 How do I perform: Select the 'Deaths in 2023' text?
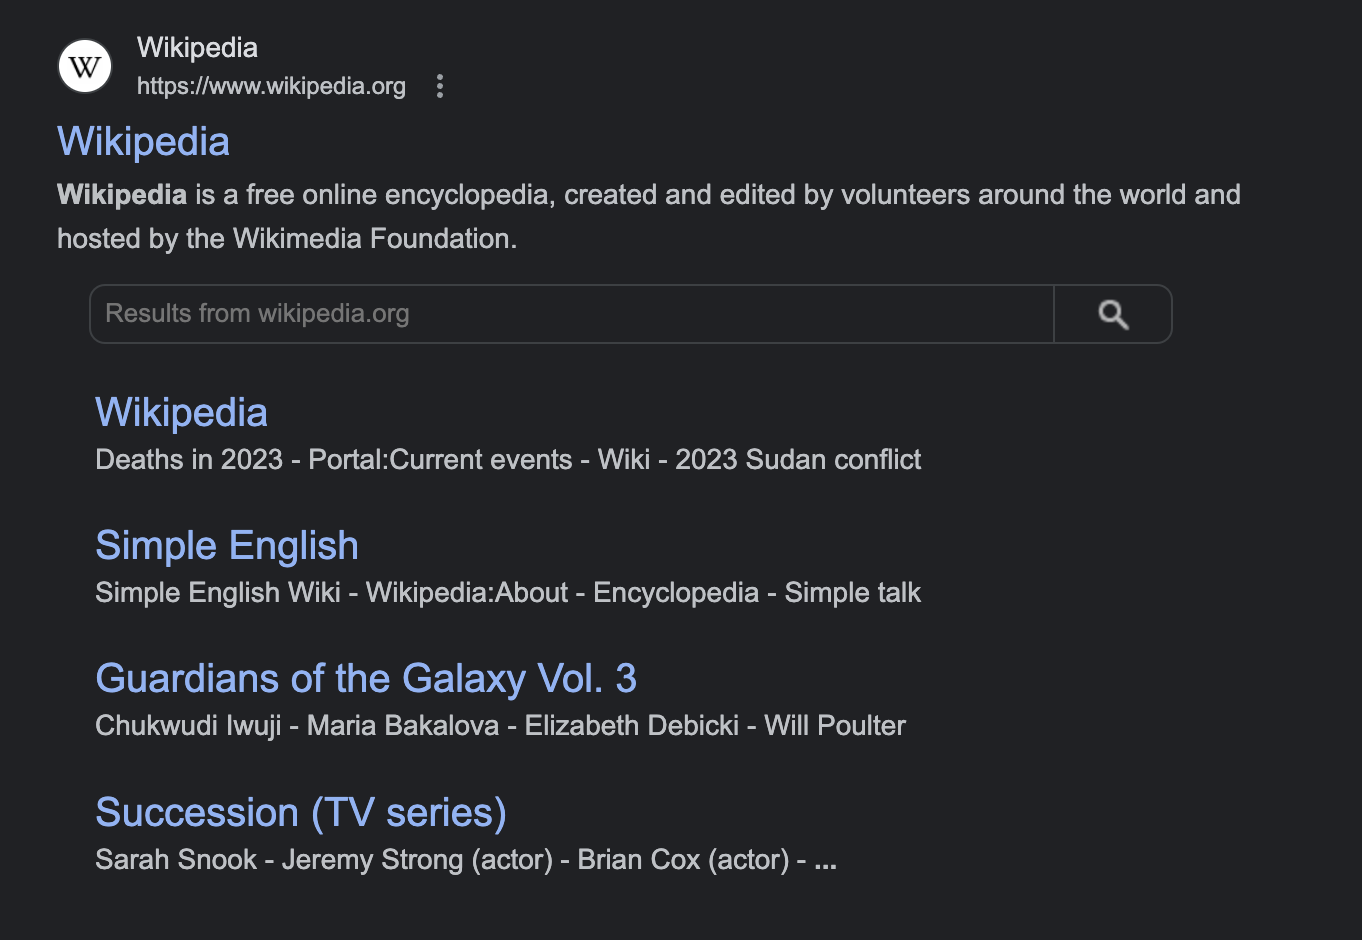pos(189,460)
